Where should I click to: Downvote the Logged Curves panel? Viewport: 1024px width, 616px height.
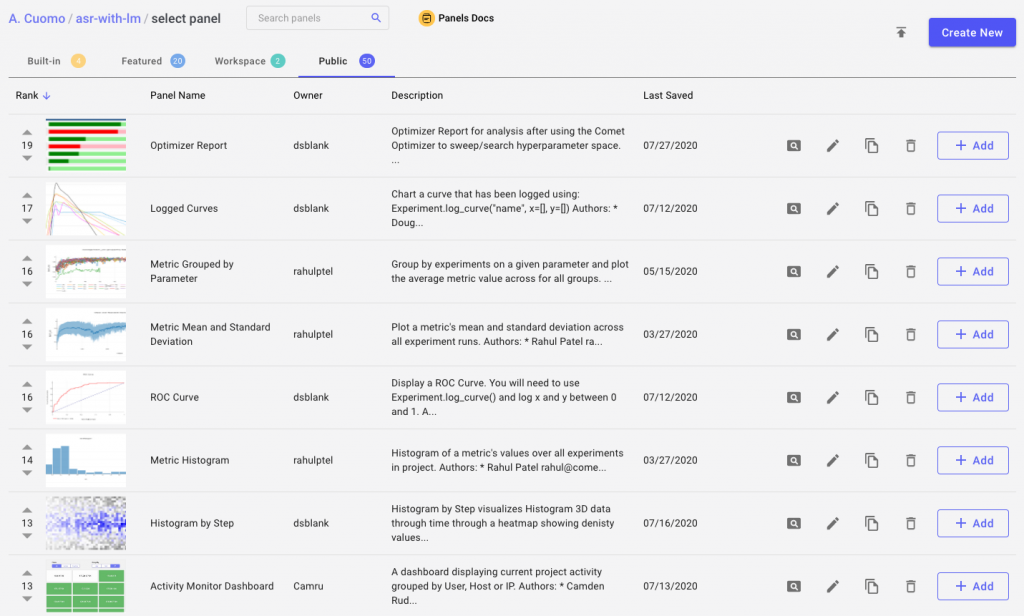point(27,221)
